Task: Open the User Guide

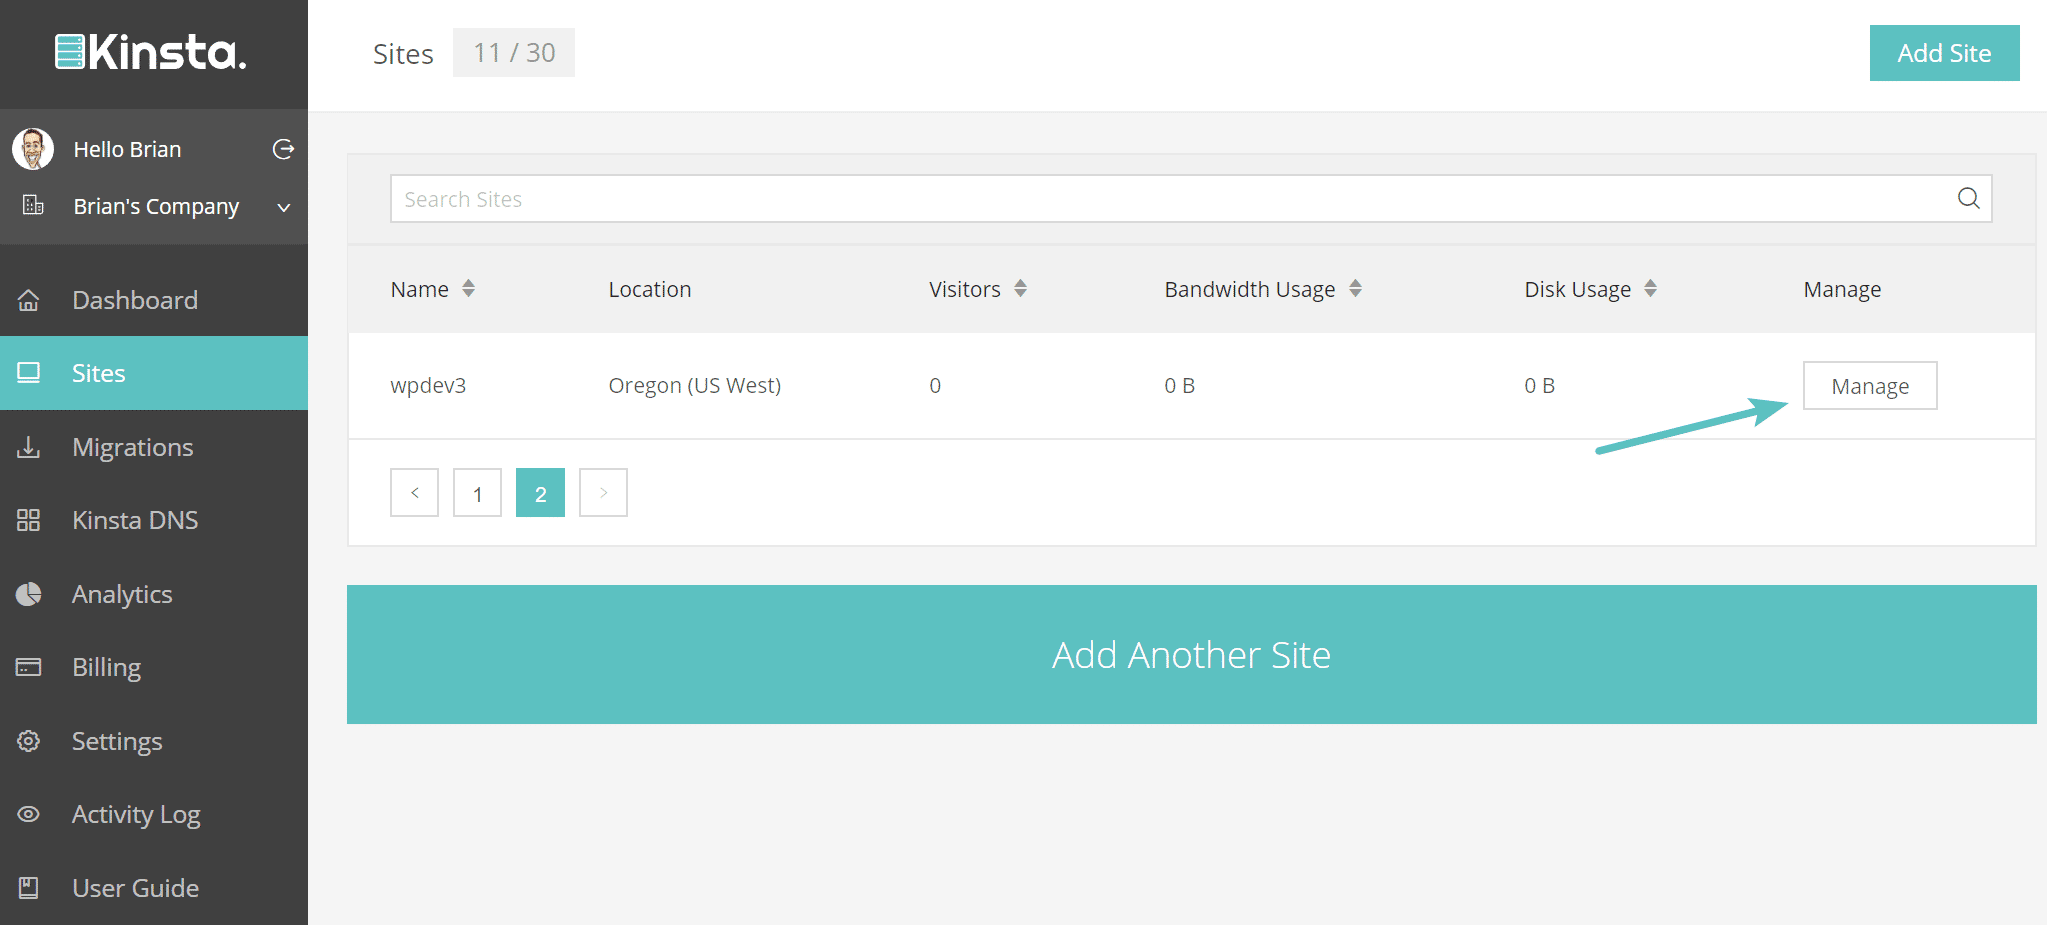Action: click(154, 888)
